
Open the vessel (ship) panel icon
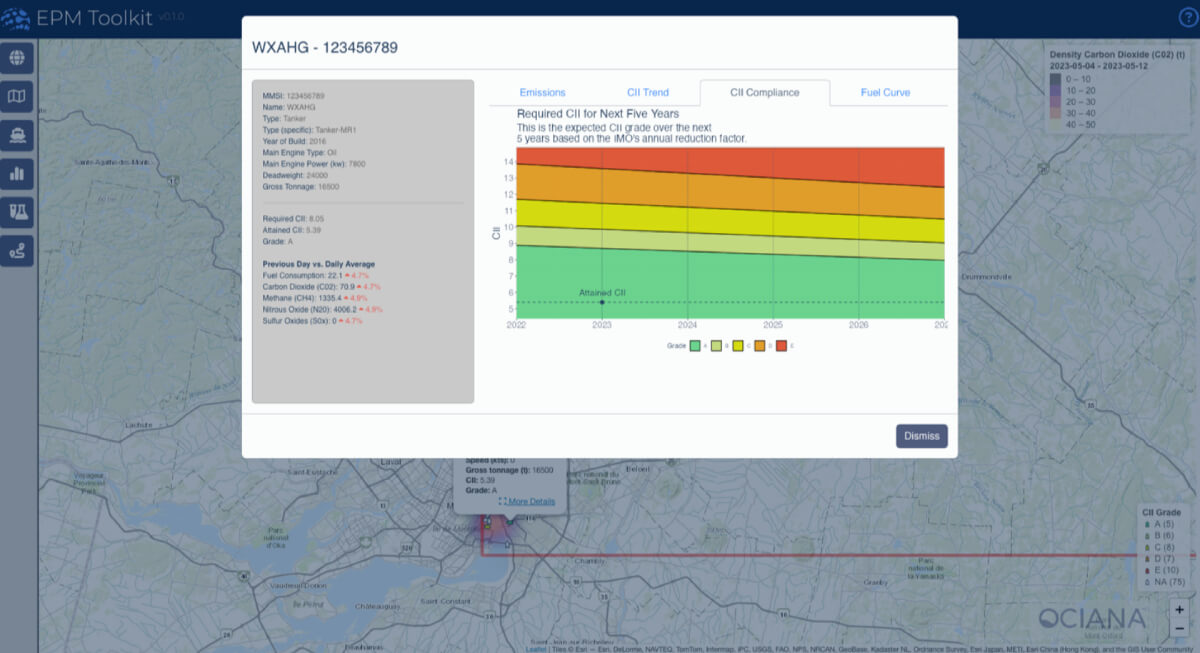(17, 135)
